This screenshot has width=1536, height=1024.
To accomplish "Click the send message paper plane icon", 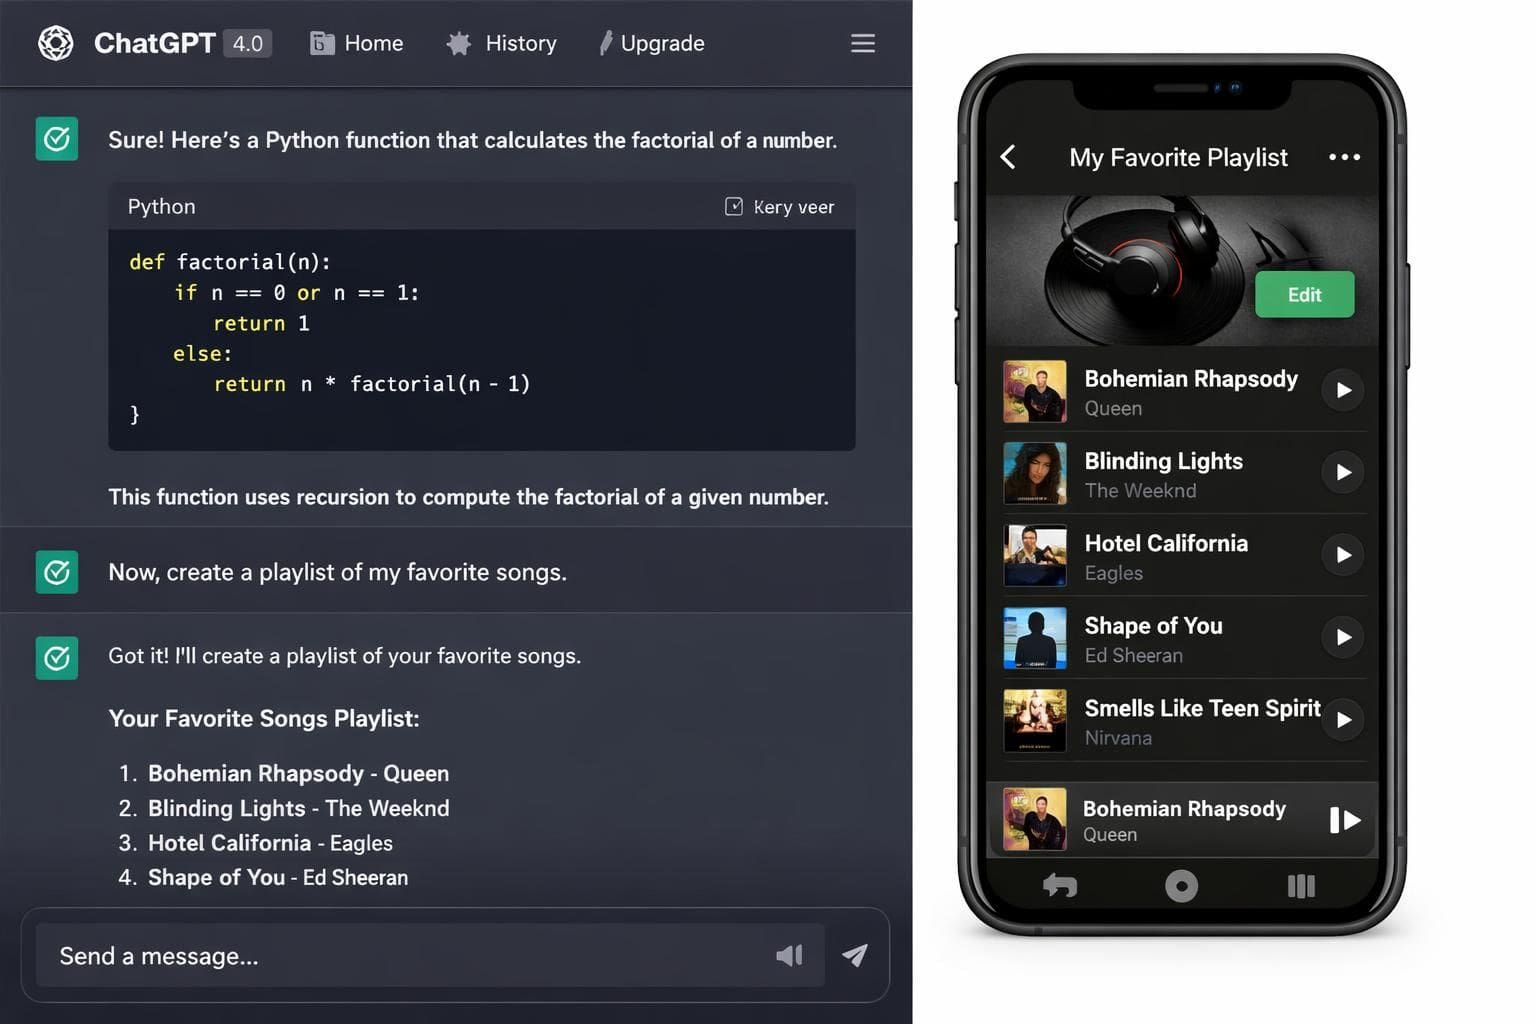I will [x=855, y=955].
